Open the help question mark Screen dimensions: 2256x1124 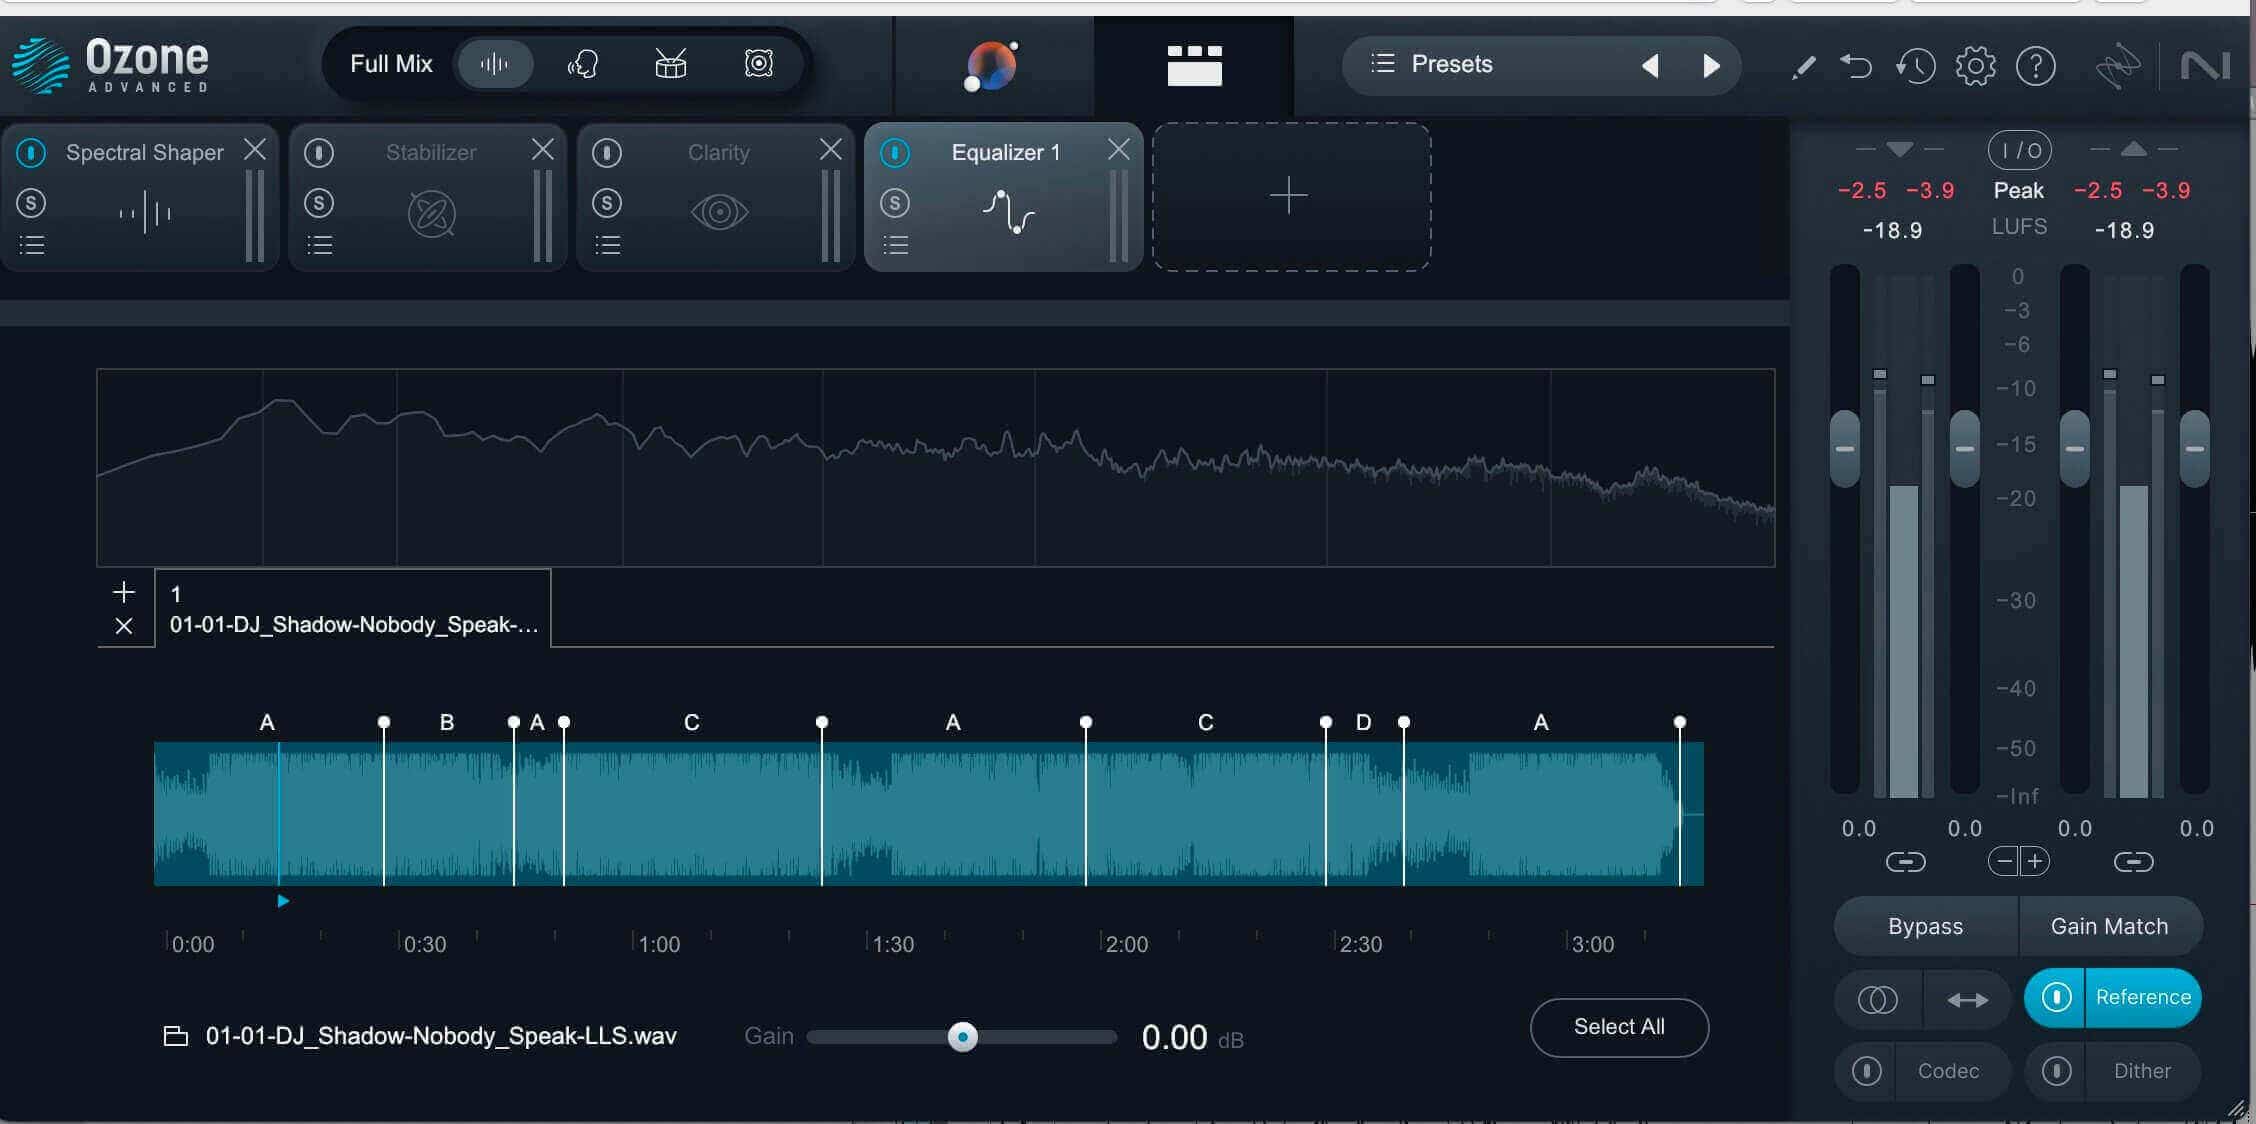tap(2035, 67)
